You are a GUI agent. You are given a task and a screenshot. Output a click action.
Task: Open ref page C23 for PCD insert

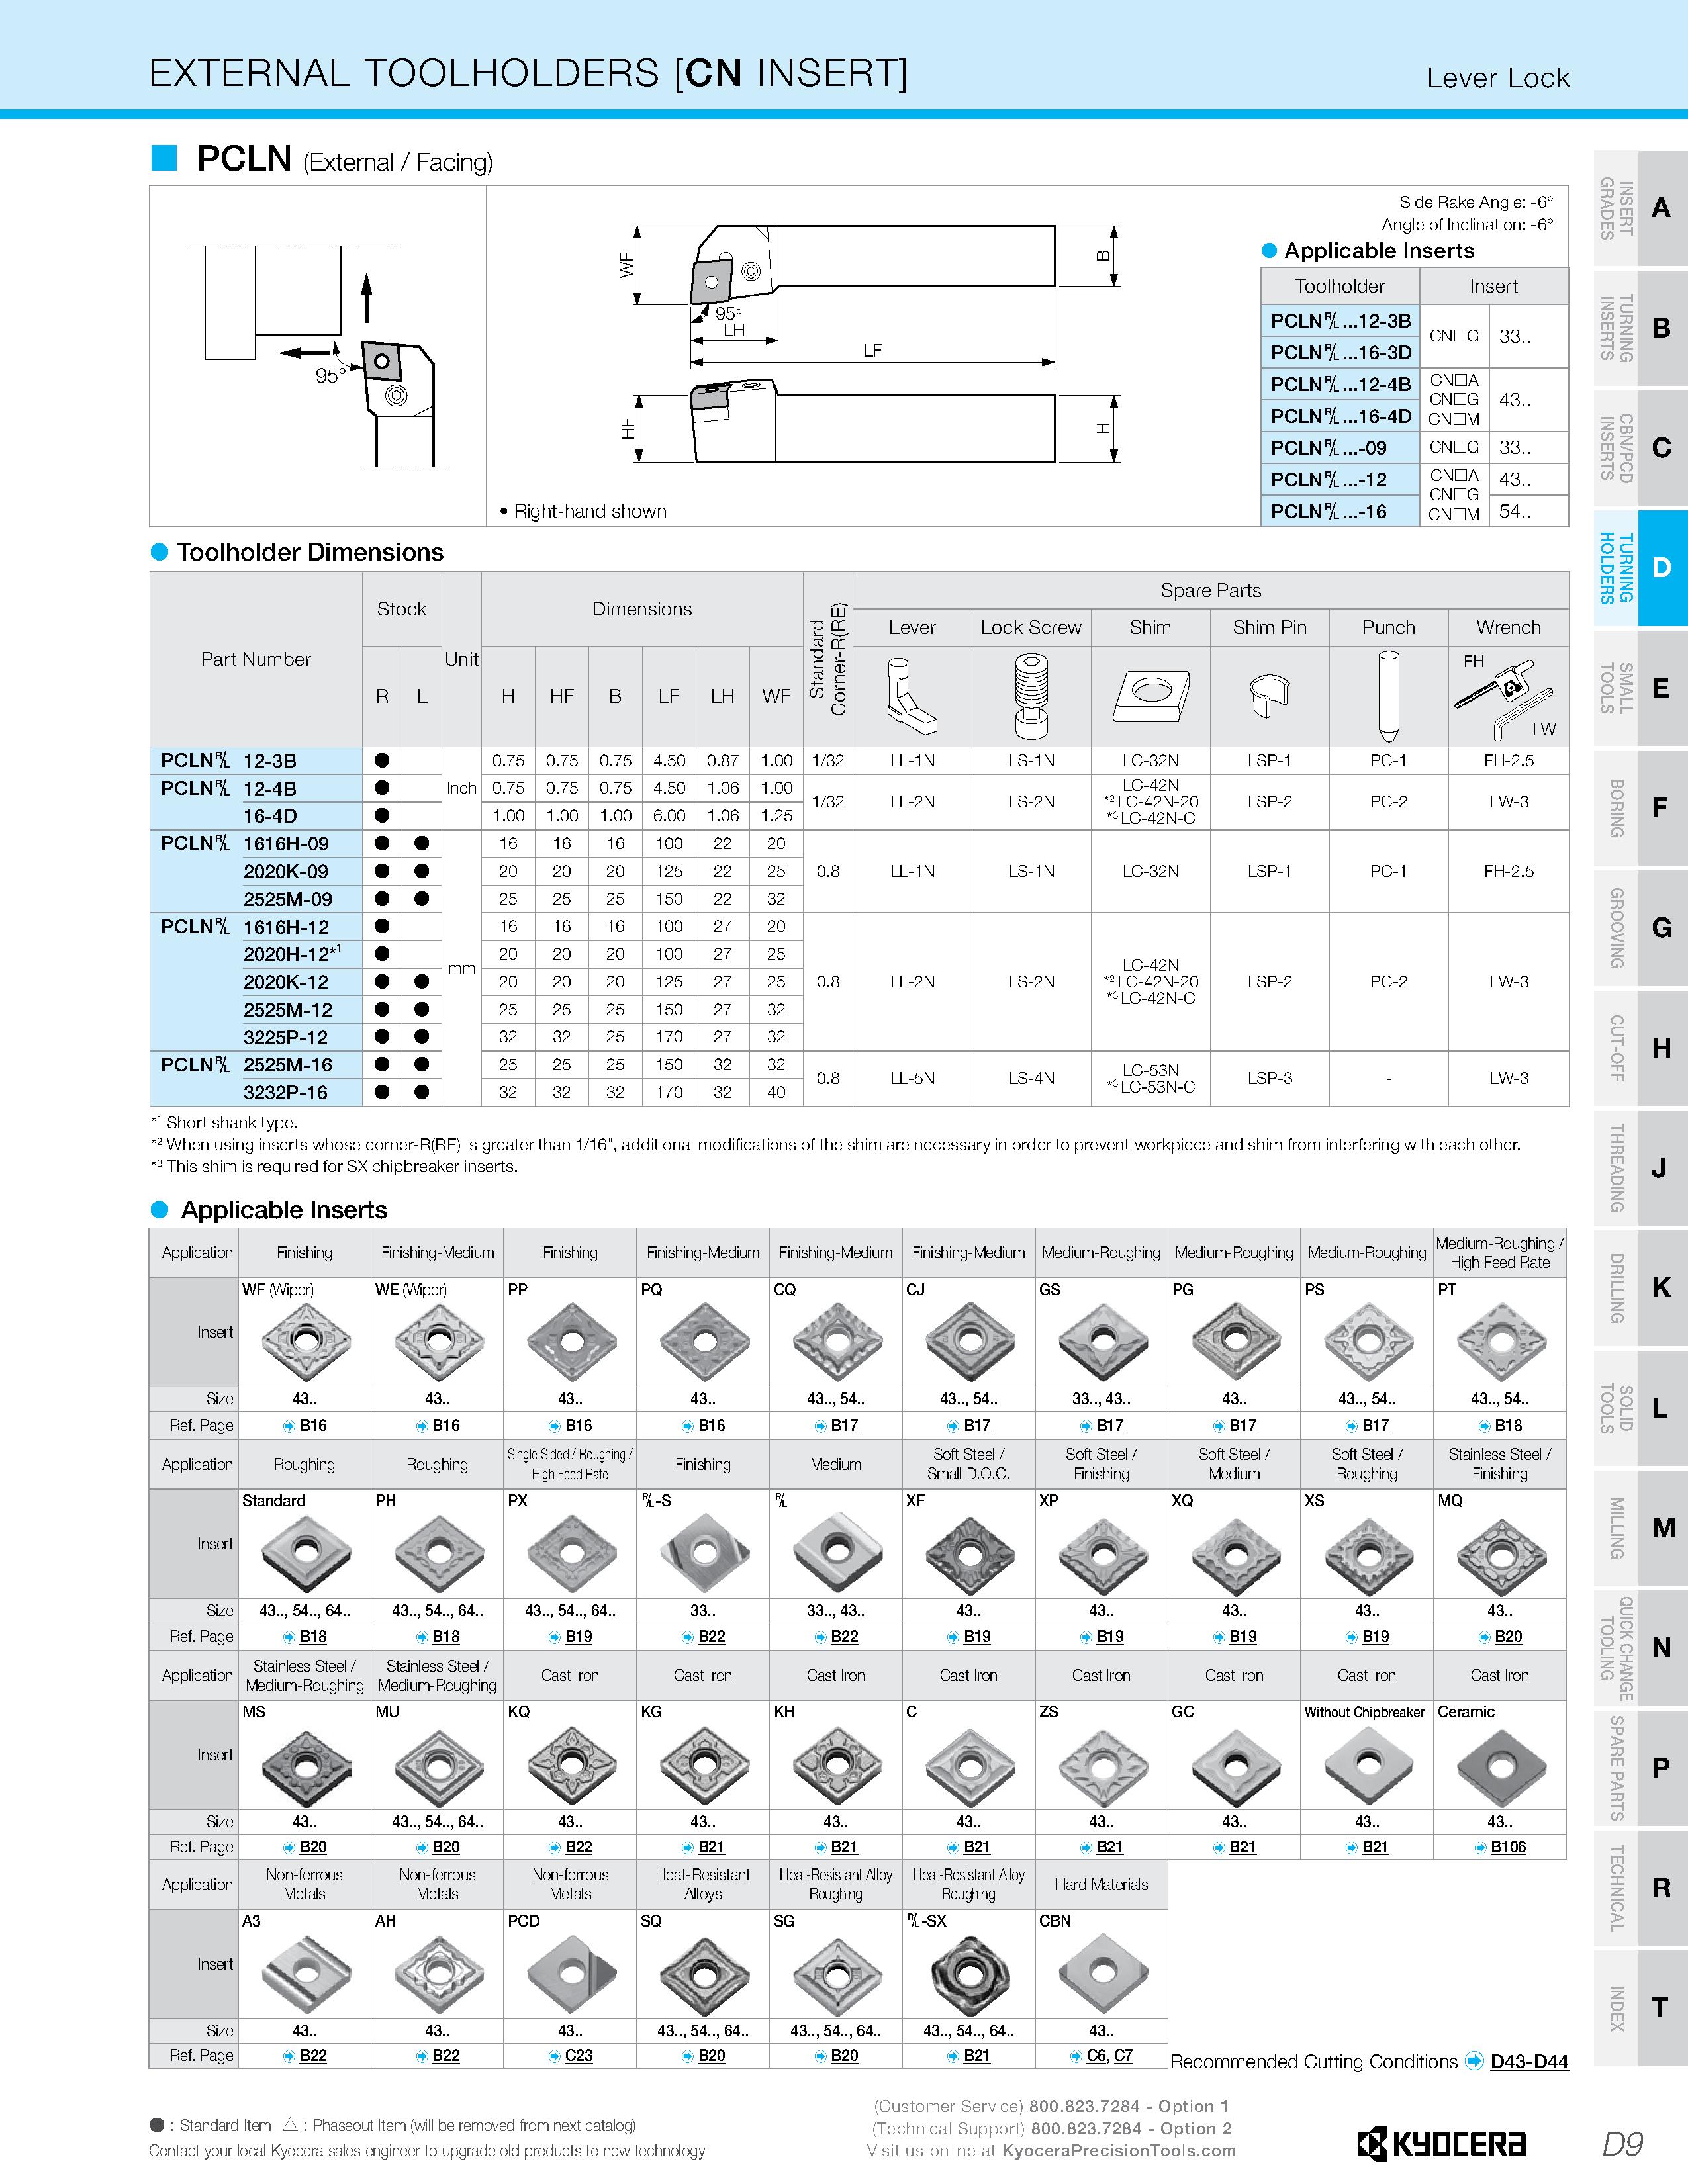pyautogui.click(x=579, y=2055)
